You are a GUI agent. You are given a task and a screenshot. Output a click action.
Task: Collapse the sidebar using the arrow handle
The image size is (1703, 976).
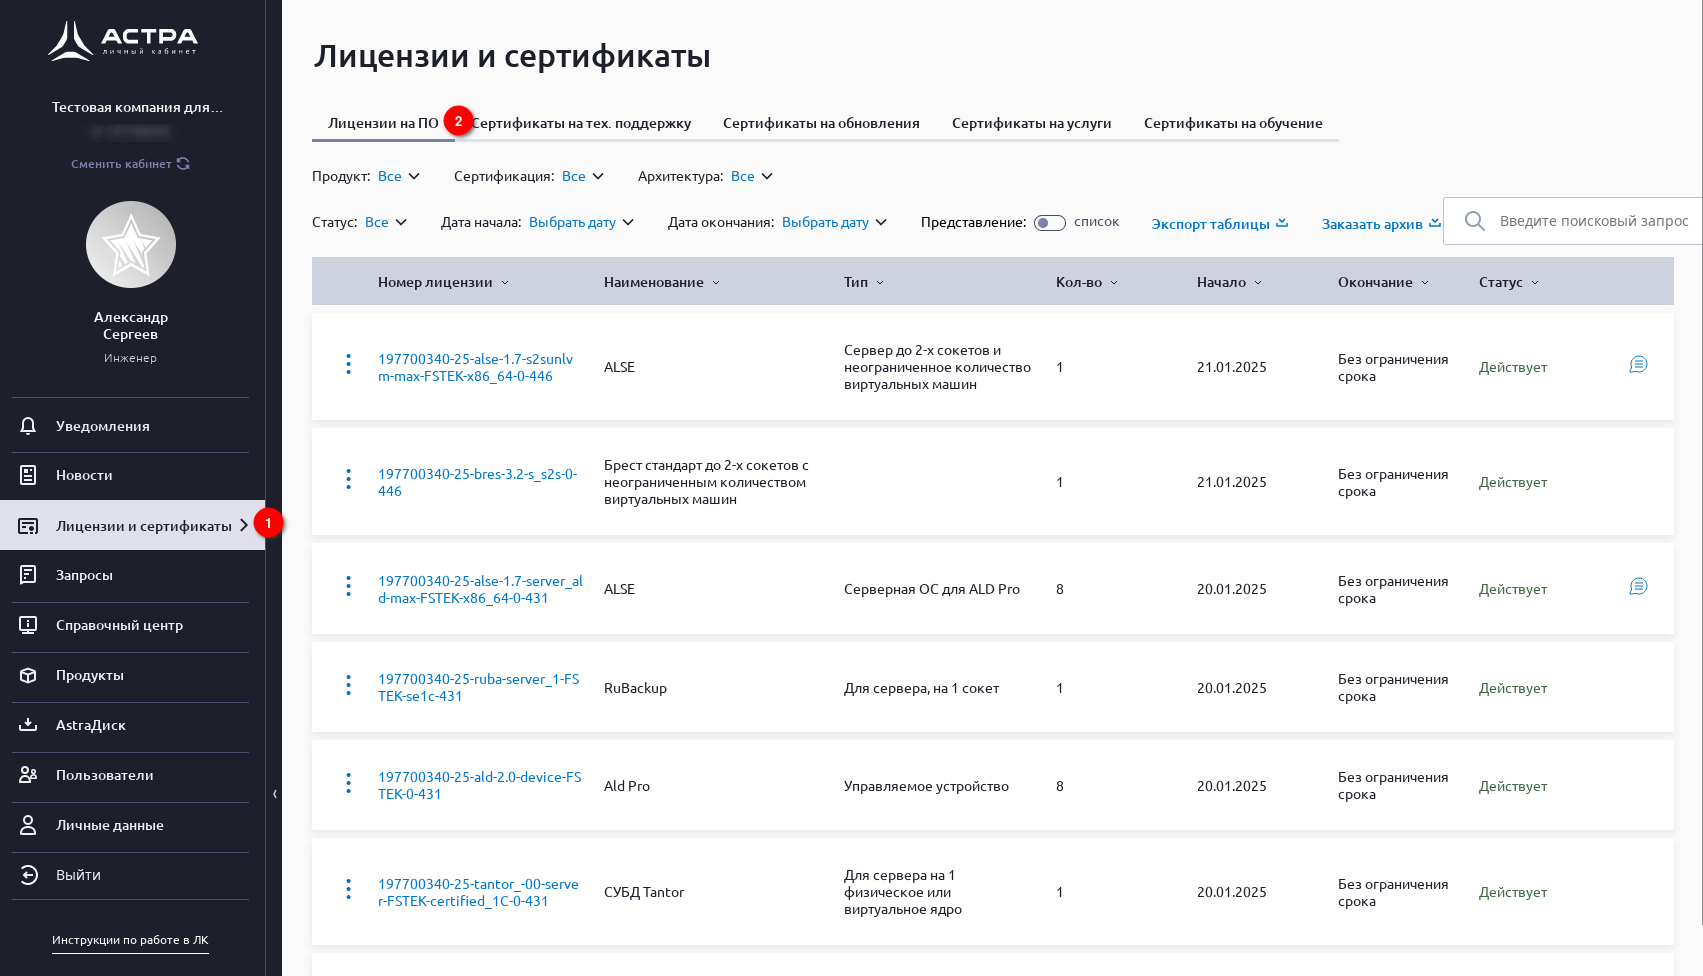coord(275,794)
